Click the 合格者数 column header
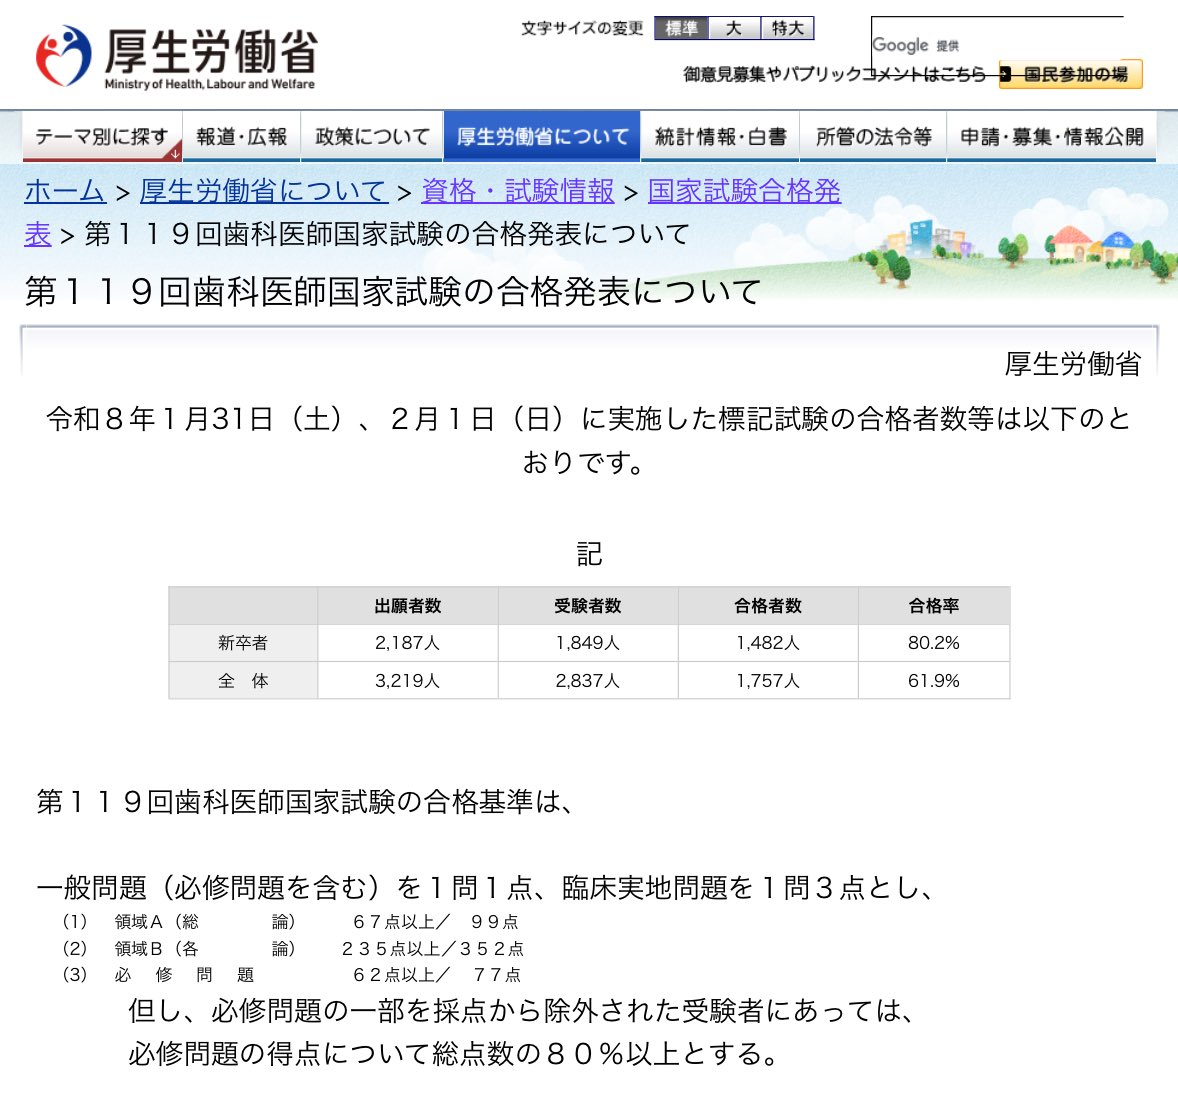Screen dimensions: 1178x1106 pyautogui.click(x=768, y=606)
